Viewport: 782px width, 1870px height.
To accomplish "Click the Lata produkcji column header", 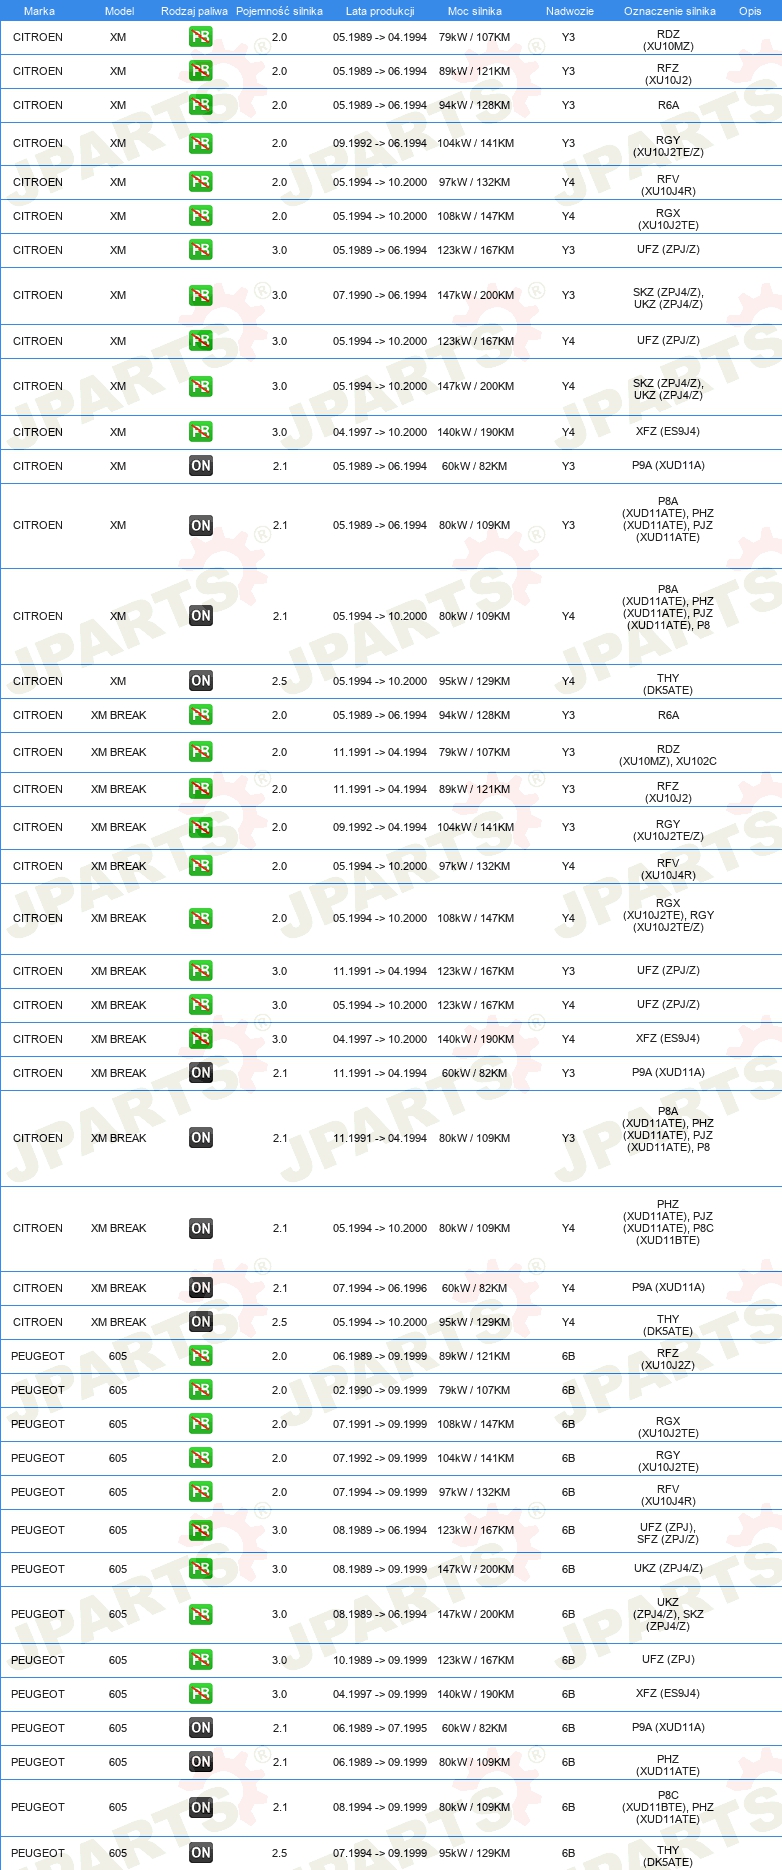I will click(380, 11).
